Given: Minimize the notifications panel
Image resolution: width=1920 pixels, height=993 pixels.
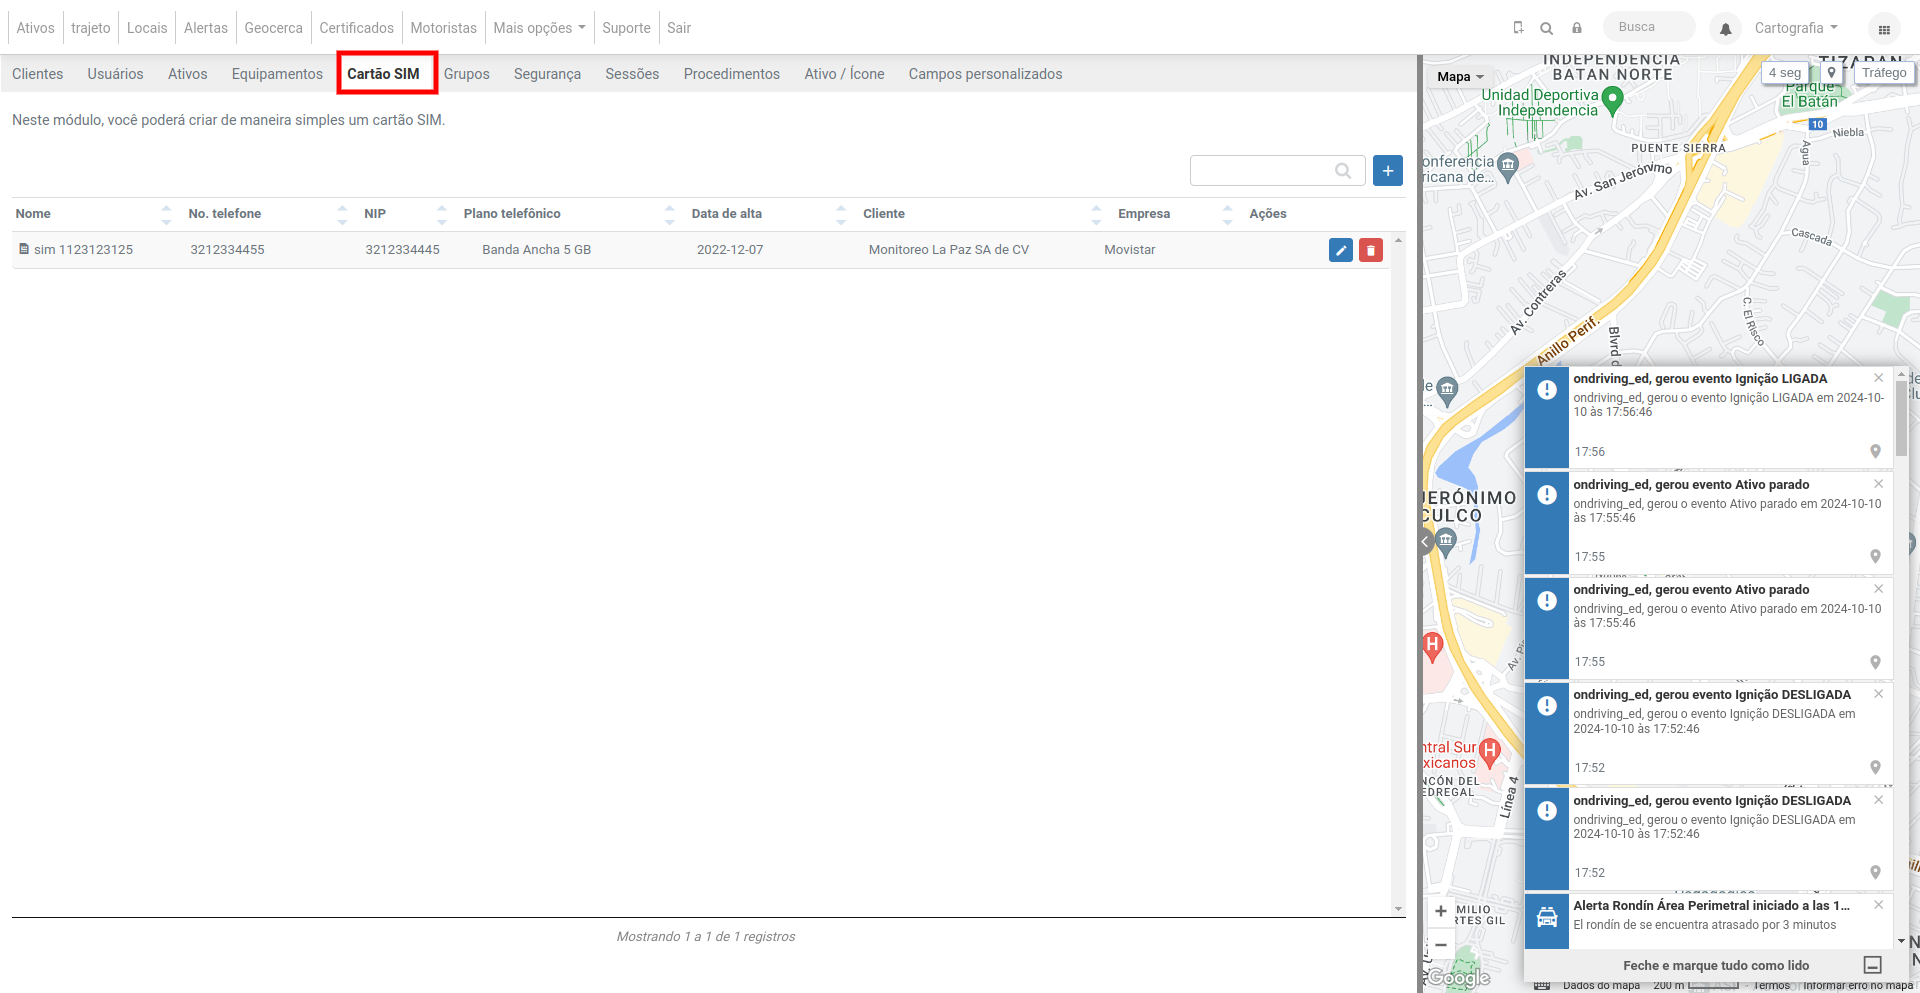Looking at the screenshot, I should click(x=1873, y=965).
